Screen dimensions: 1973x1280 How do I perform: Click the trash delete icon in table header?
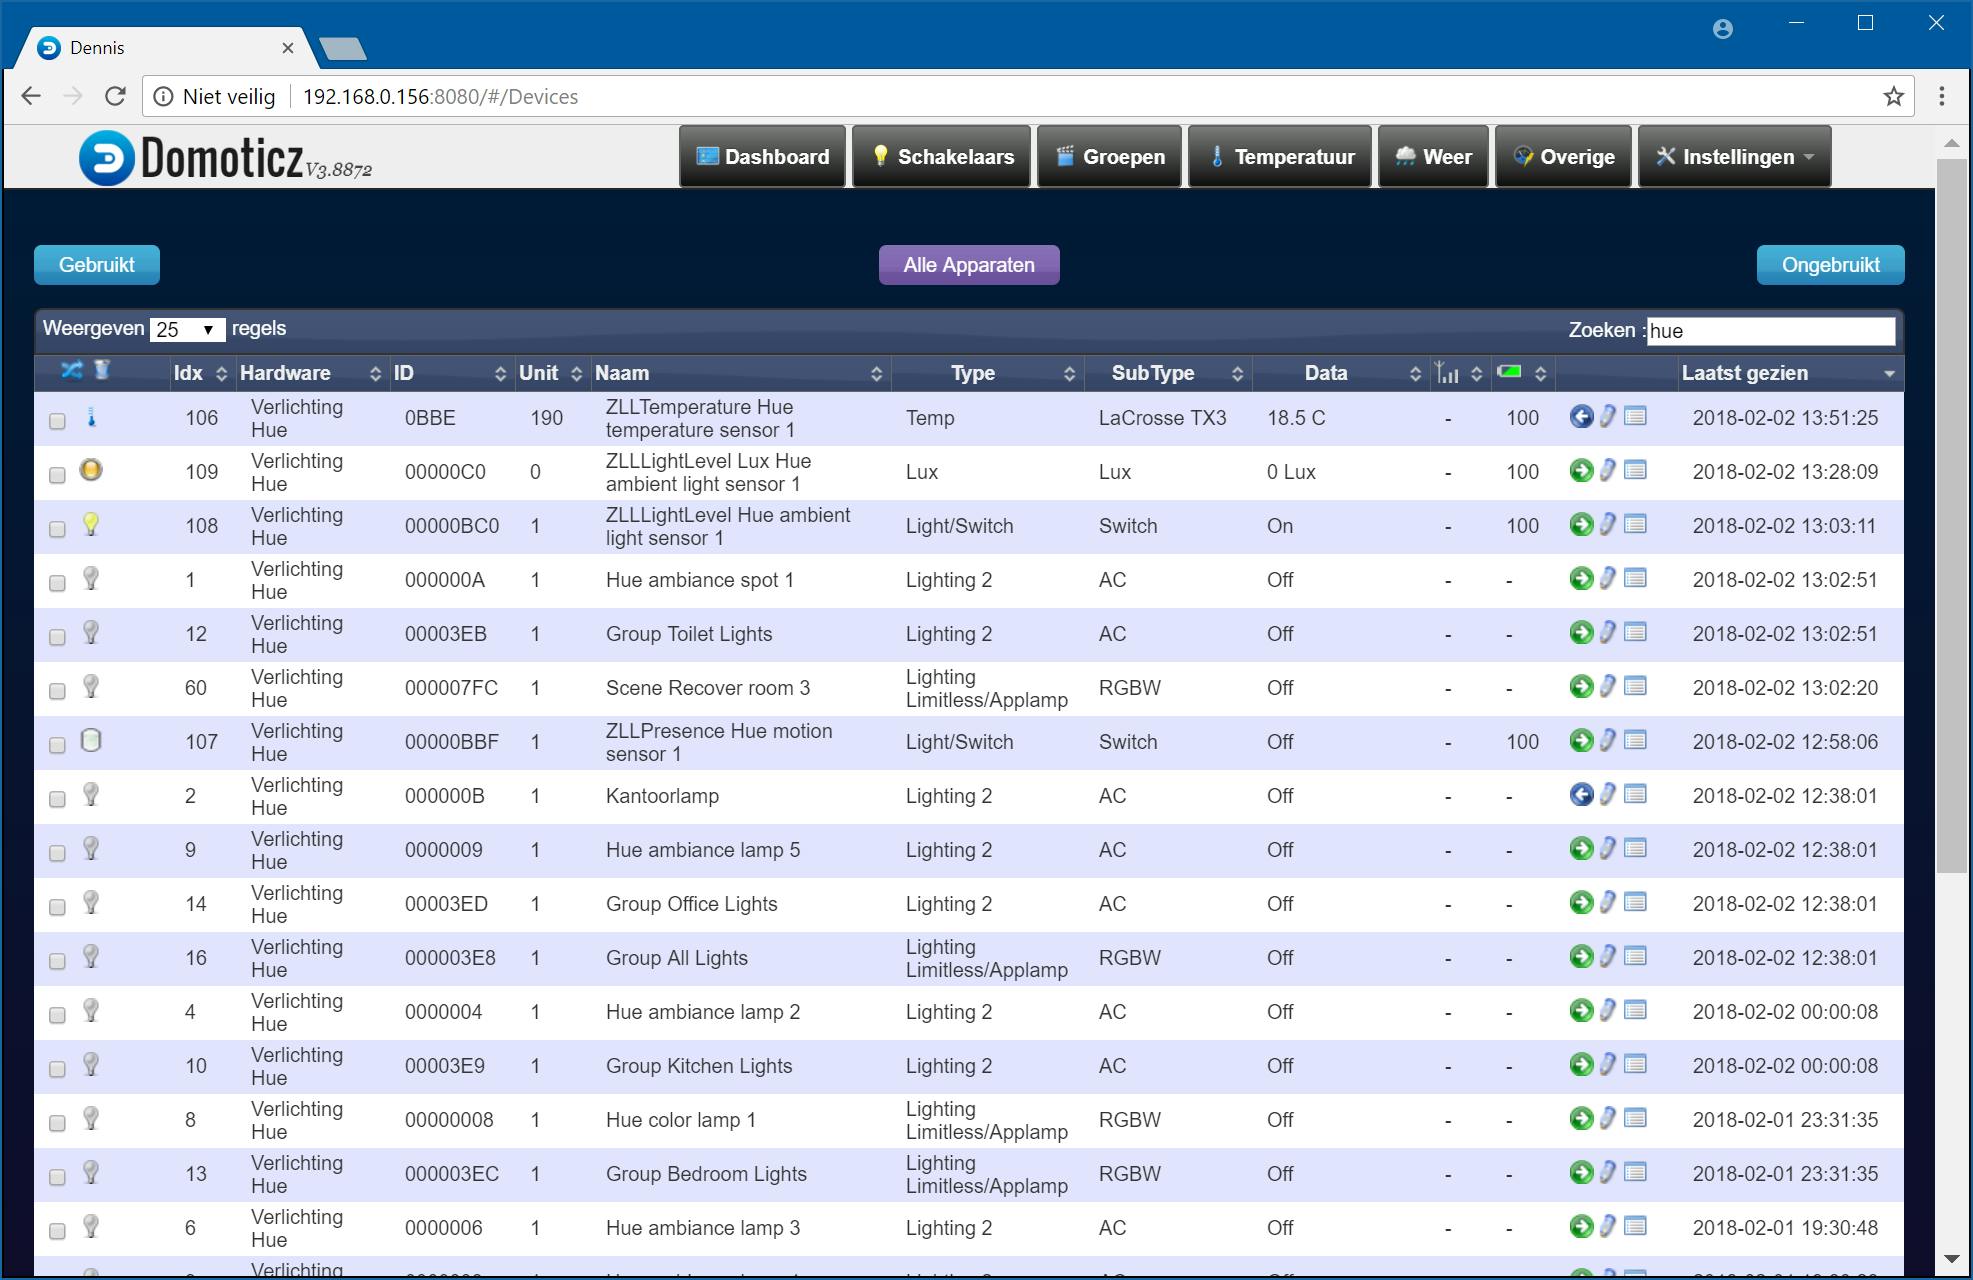click(101, 371)
